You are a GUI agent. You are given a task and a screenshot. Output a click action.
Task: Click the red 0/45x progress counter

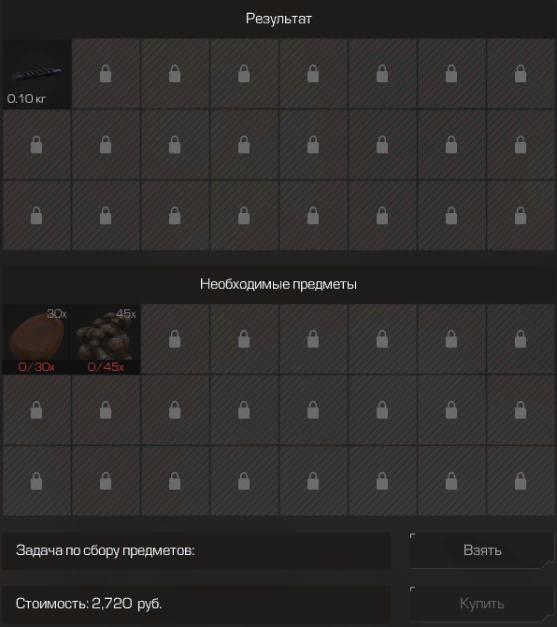[x=106, y=367]
